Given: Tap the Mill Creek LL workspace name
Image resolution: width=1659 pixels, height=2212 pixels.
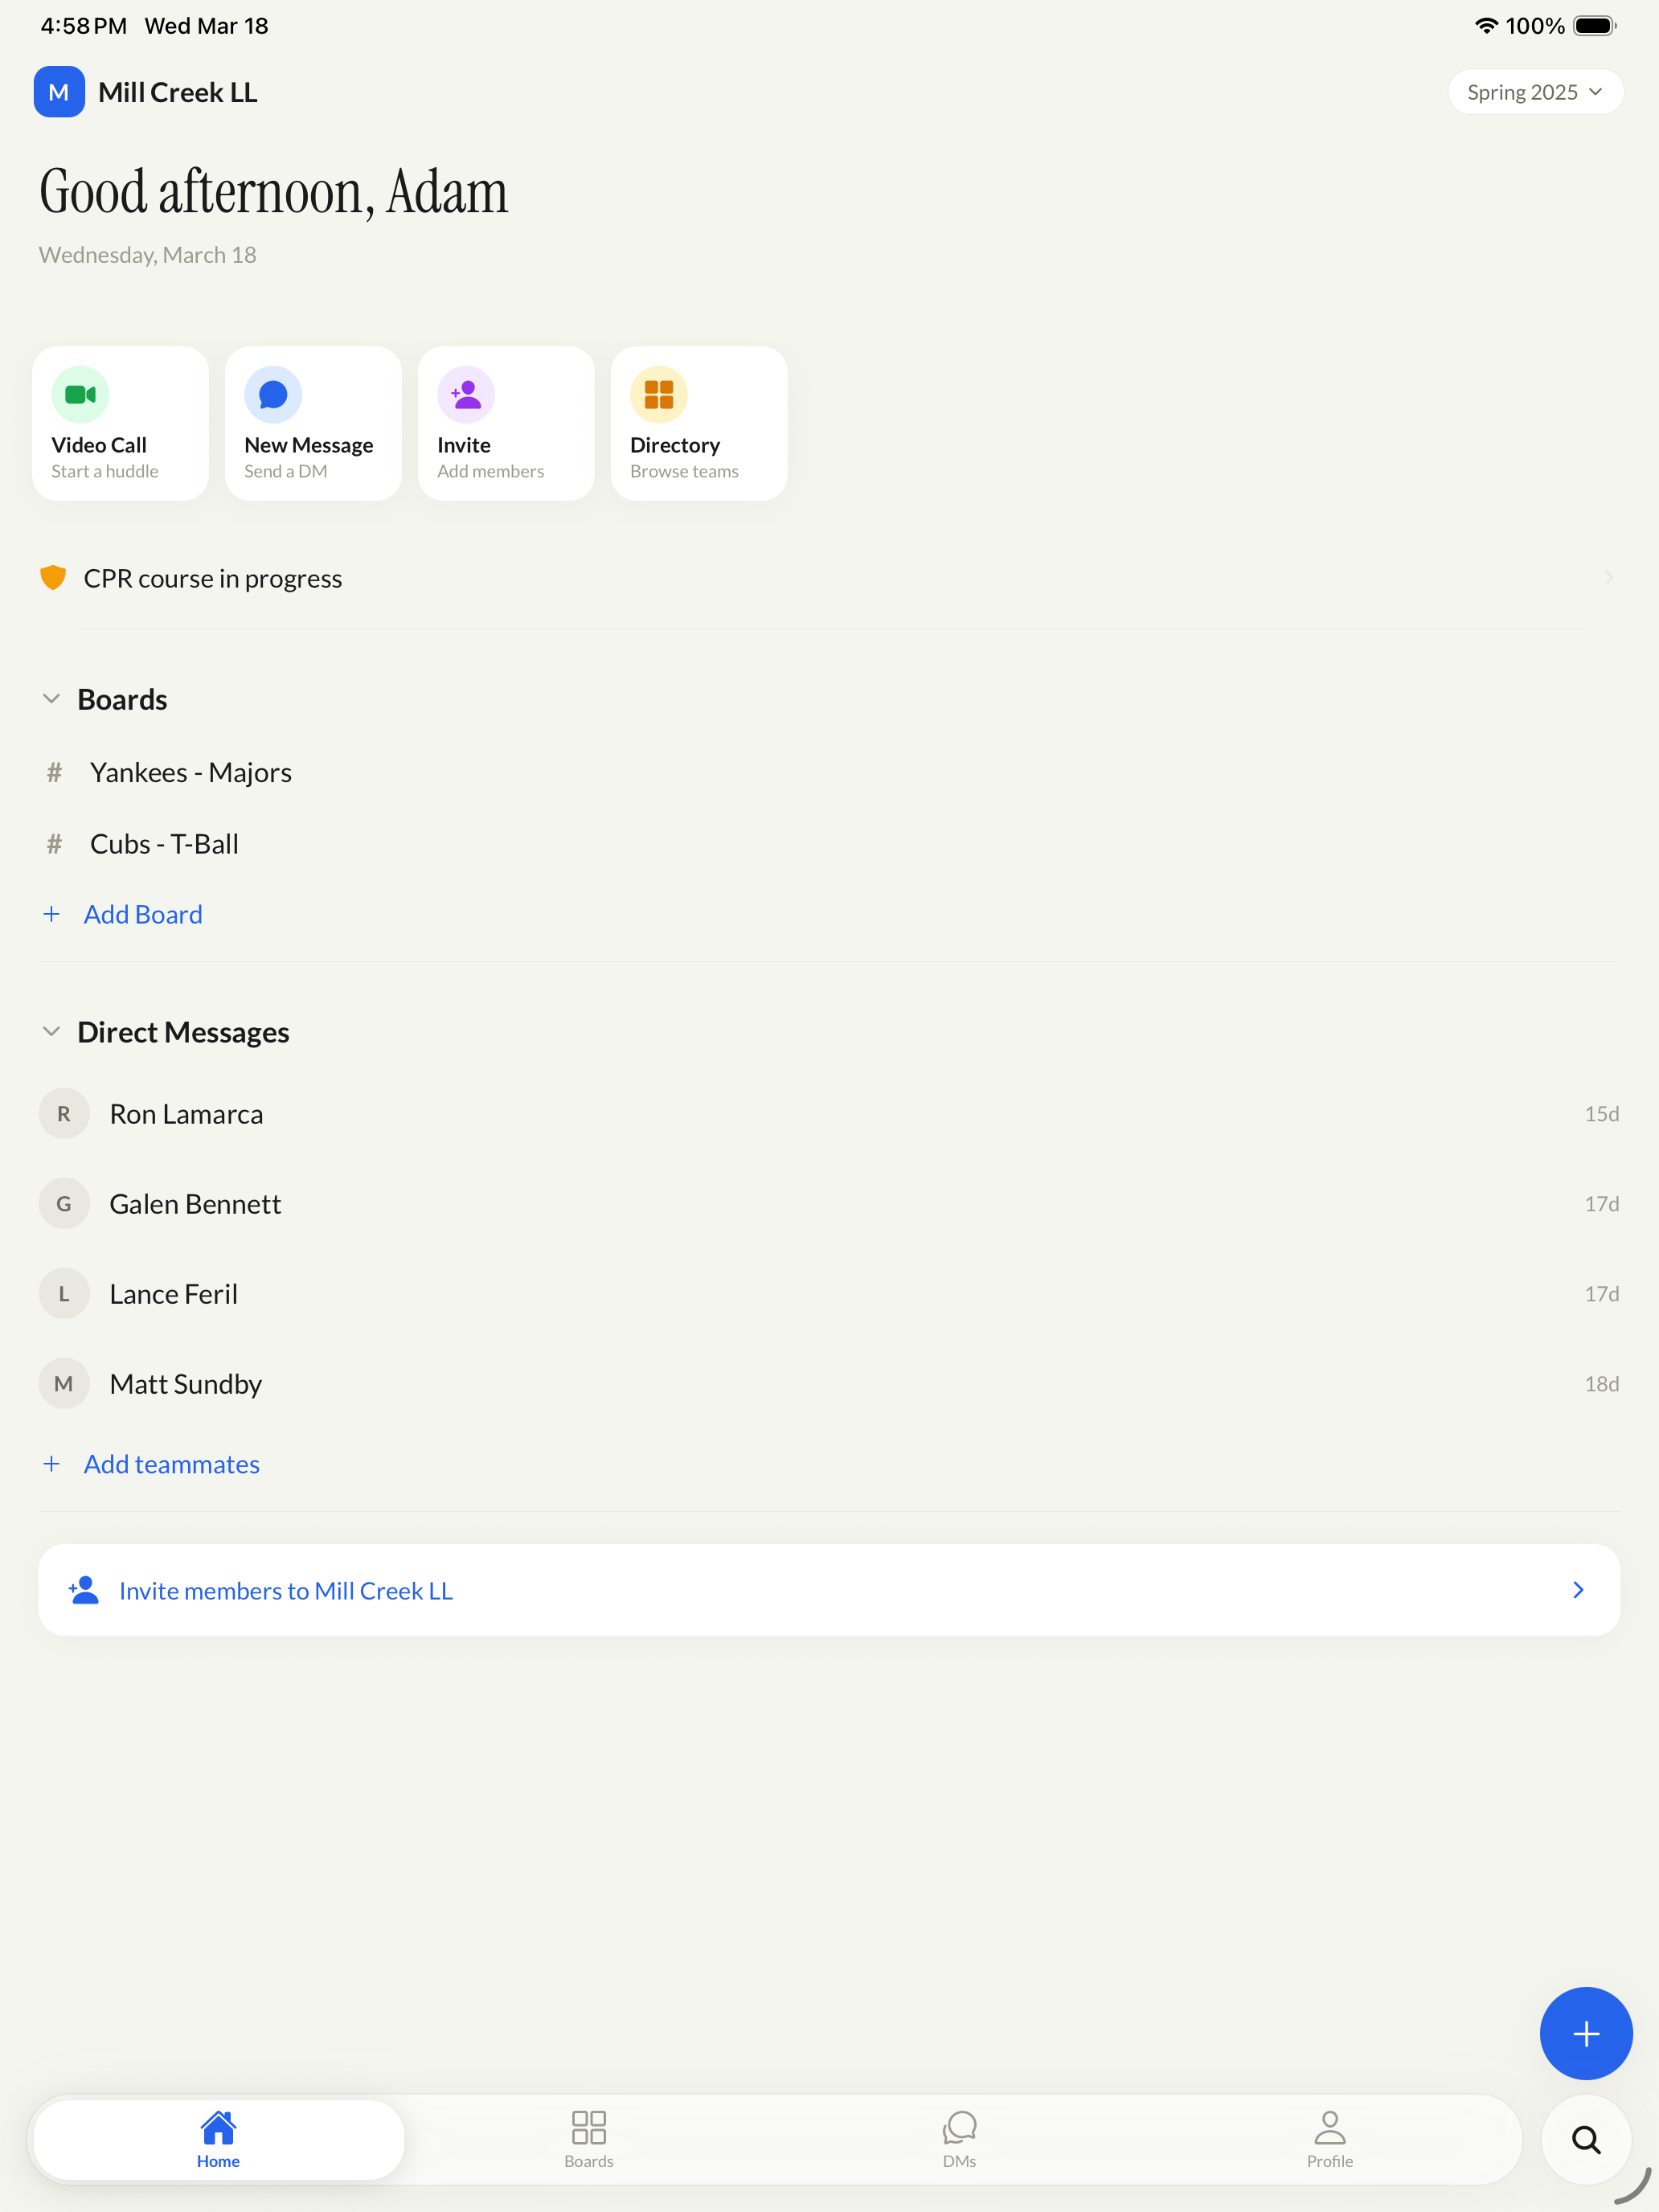Looking at the screenshot, I should [178, 92].
